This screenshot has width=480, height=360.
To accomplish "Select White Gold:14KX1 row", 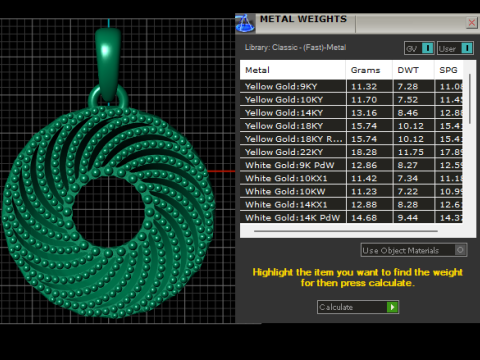I will (351, 205).
